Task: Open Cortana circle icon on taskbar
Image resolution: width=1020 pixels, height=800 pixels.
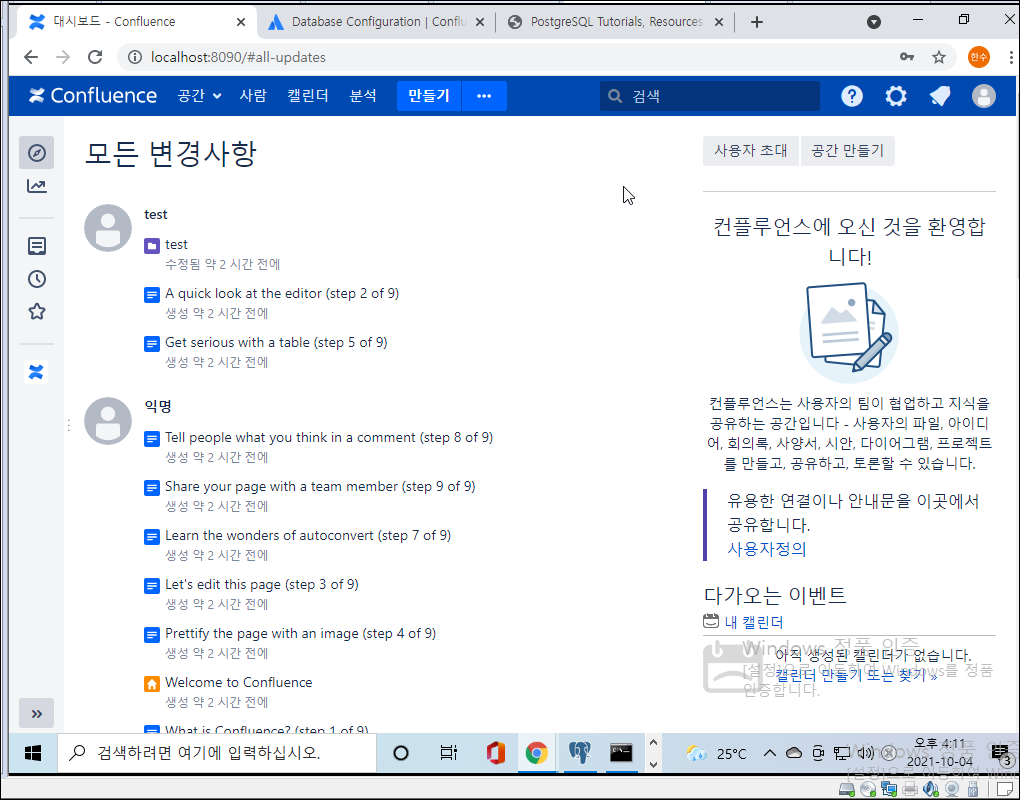Action: [401, 753]
